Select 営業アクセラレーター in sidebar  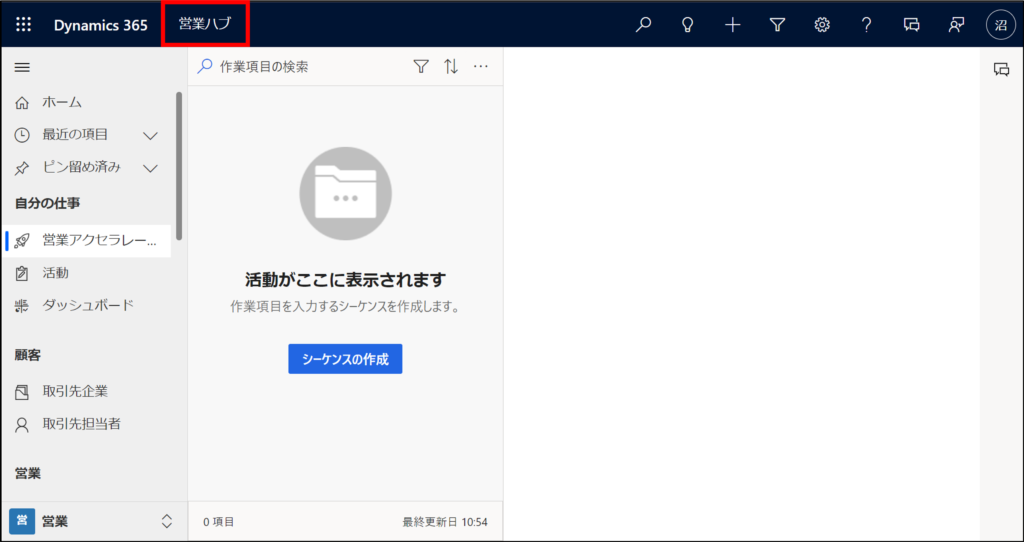point(88,241)
